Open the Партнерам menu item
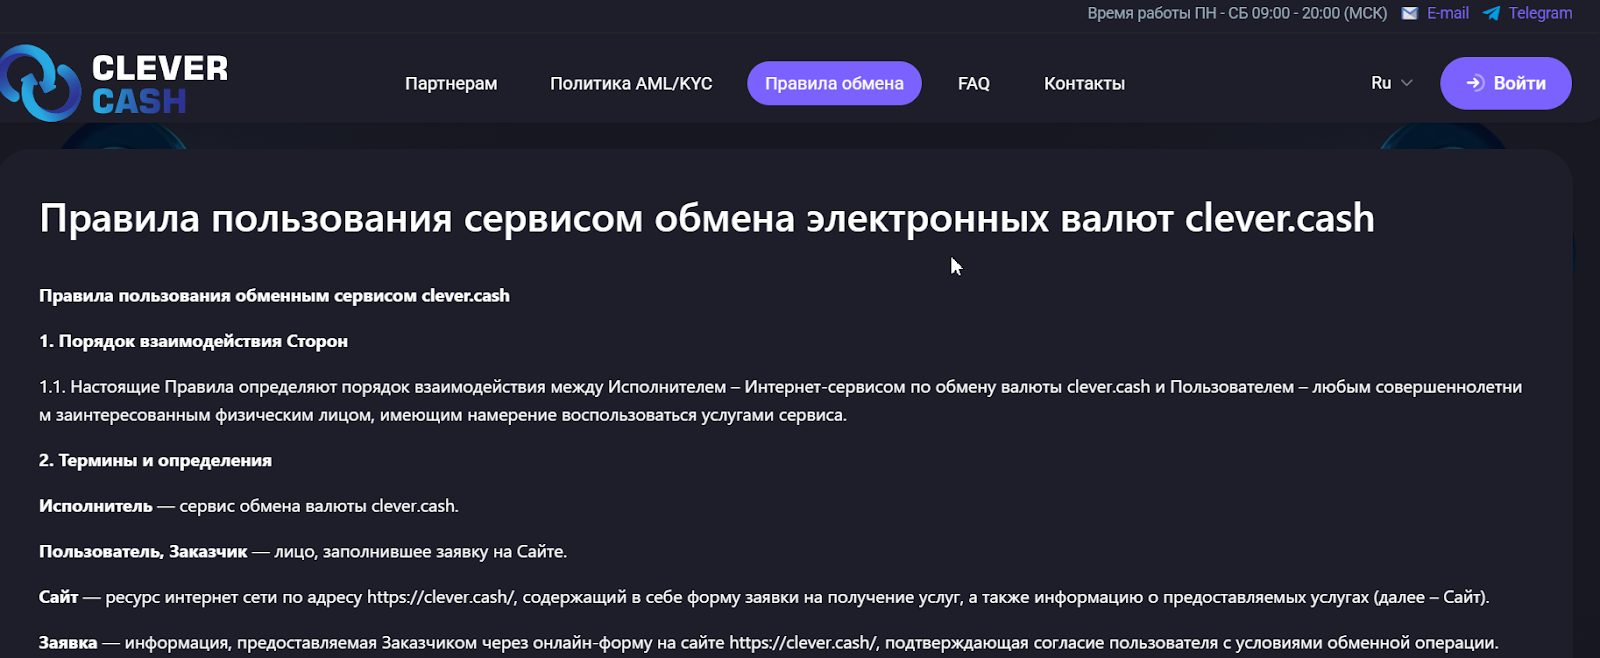 point(451,83)
